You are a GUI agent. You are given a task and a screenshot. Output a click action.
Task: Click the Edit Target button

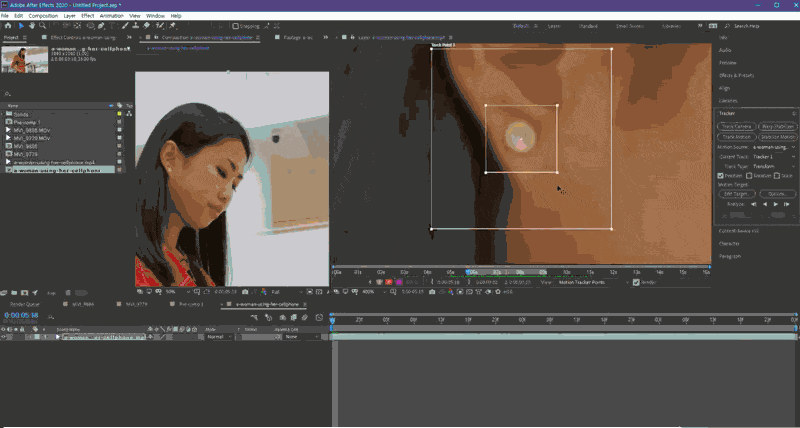point(736,194)
